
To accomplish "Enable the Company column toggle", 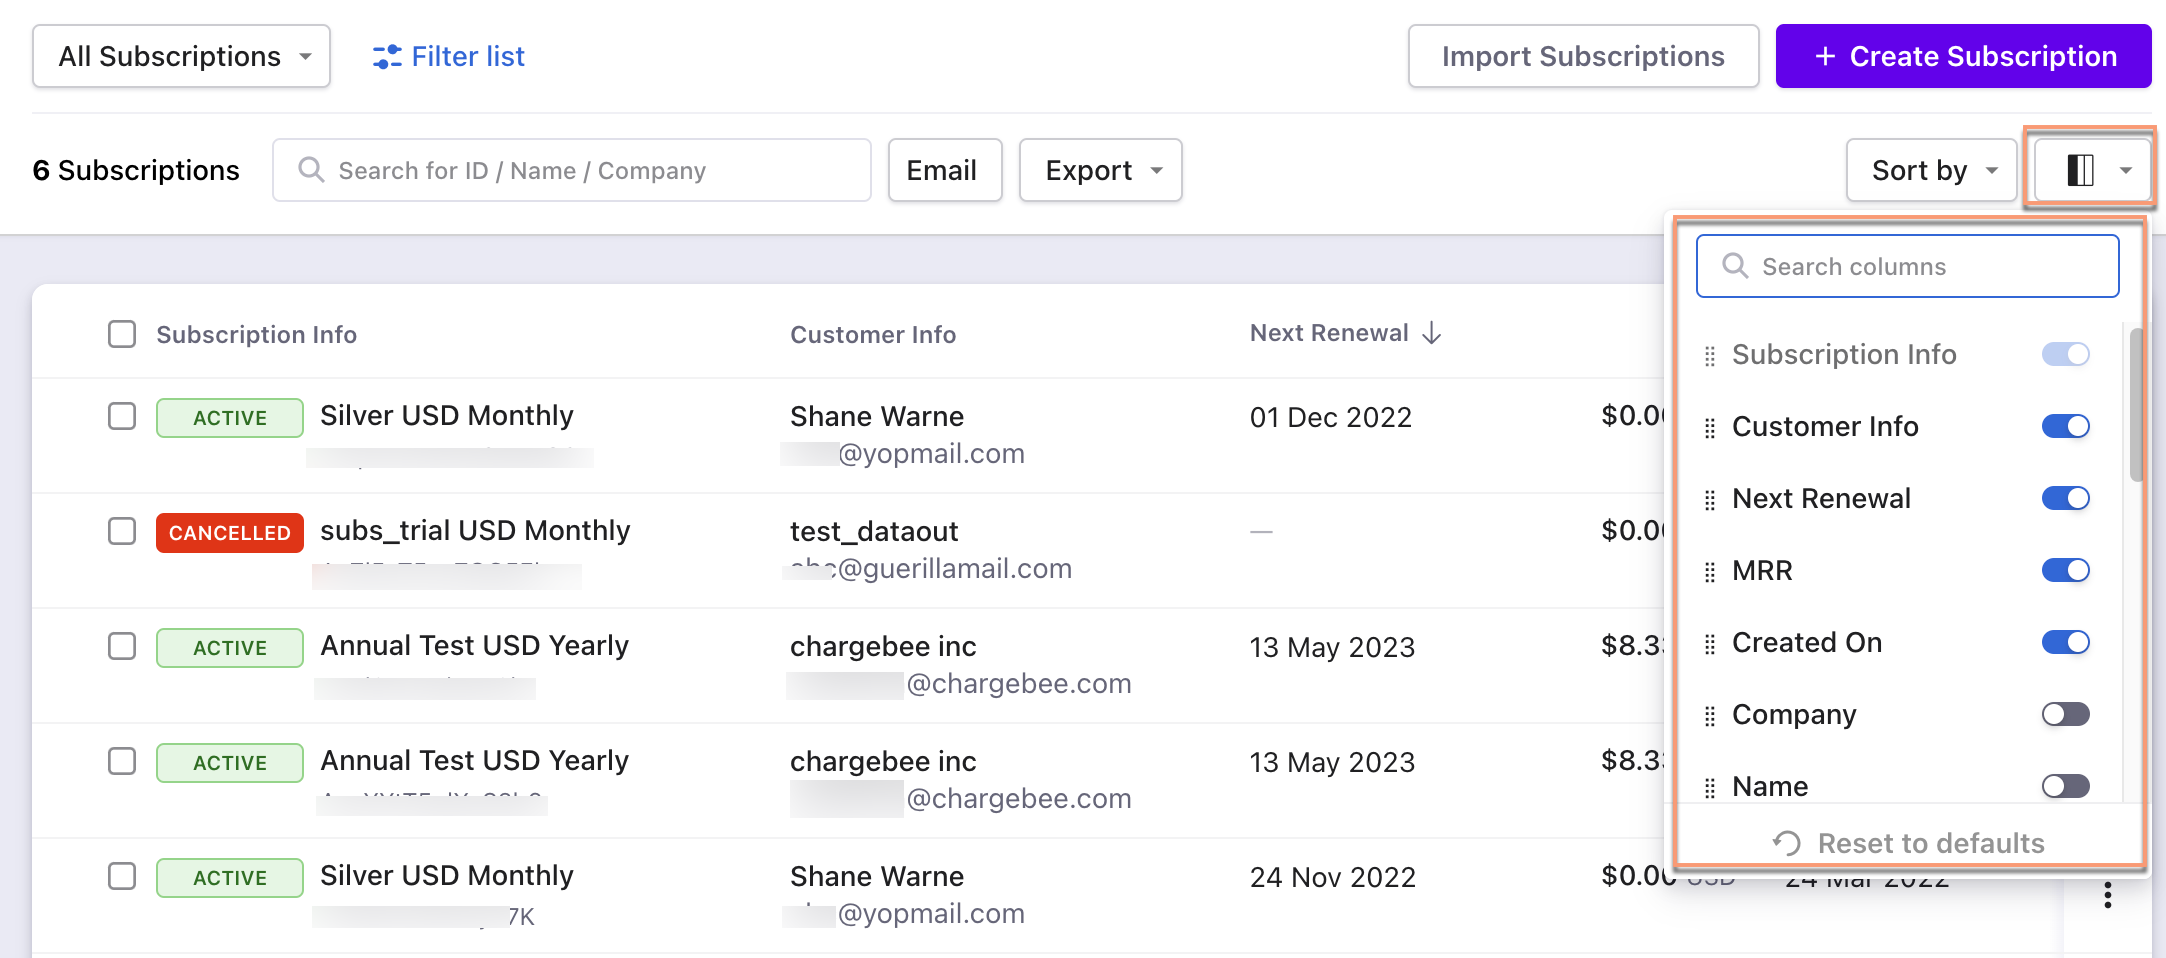I will [x=2065, y=714].
